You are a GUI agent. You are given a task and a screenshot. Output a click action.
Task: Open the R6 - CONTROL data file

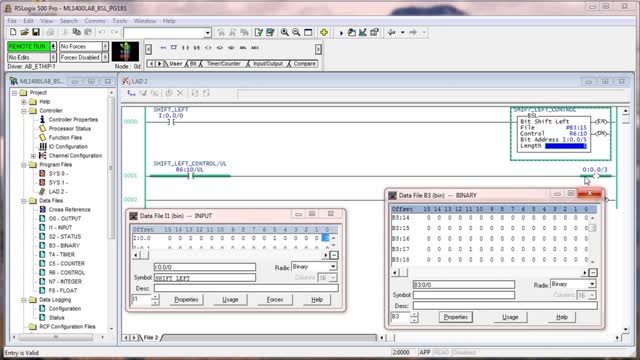pos(67,272)
